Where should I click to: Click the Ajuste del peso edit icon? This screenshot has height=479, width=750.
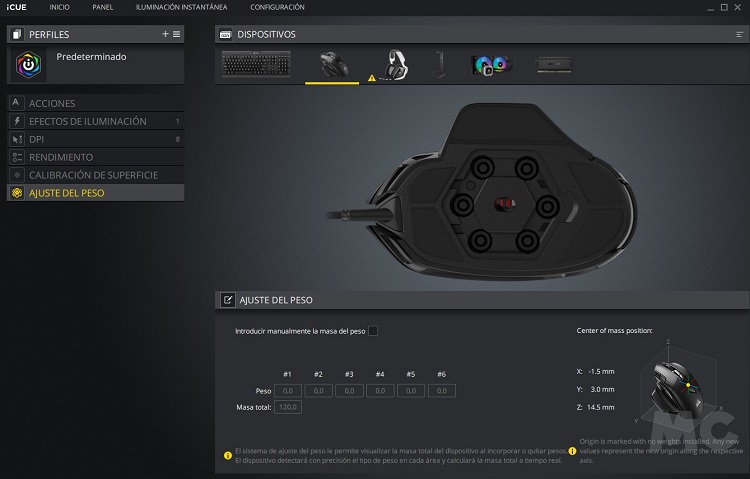[x=228, y=300]
